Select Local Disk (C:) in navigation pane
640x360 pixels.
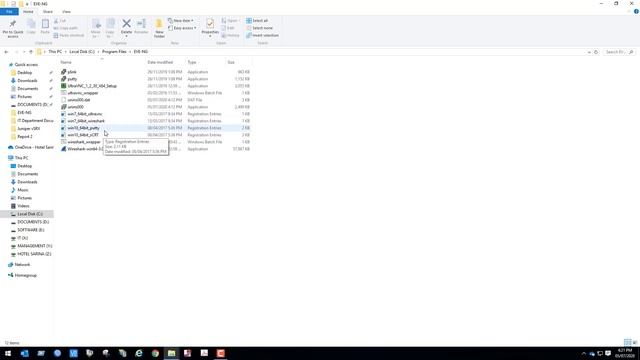point(30,214)
